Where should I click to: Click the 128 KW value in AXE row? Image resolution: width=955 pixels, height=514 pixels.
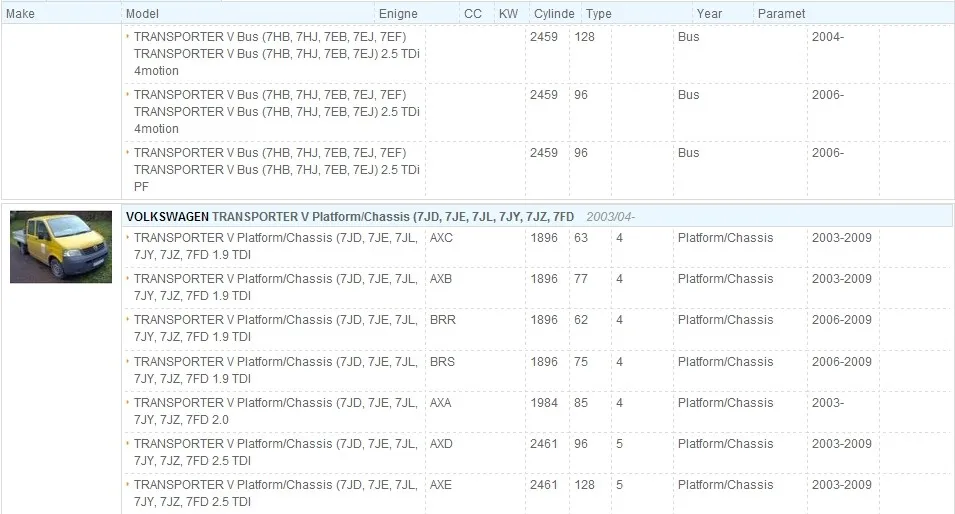click(585, 485)
